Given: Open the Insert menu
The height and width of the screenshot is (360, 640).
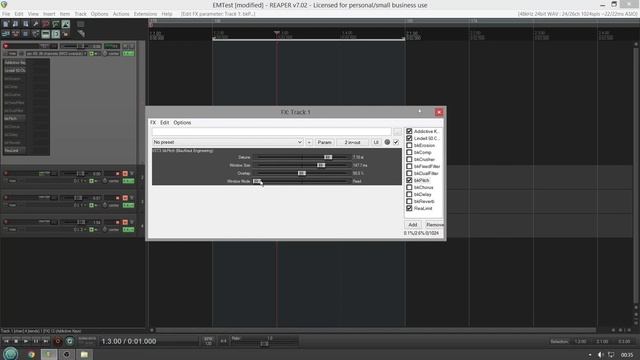Looking at the screenshot, I should pyautogui.click(x=49, y=14).
